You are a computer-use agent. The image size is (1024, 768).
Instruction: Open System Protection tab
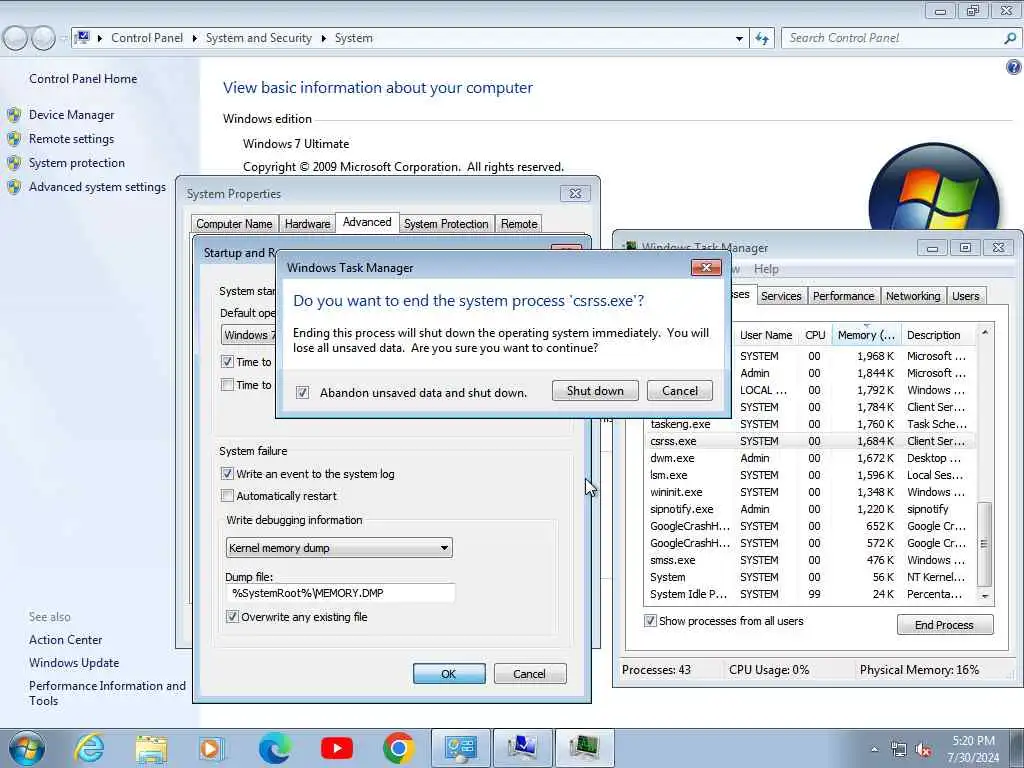[x=446, y=223]
